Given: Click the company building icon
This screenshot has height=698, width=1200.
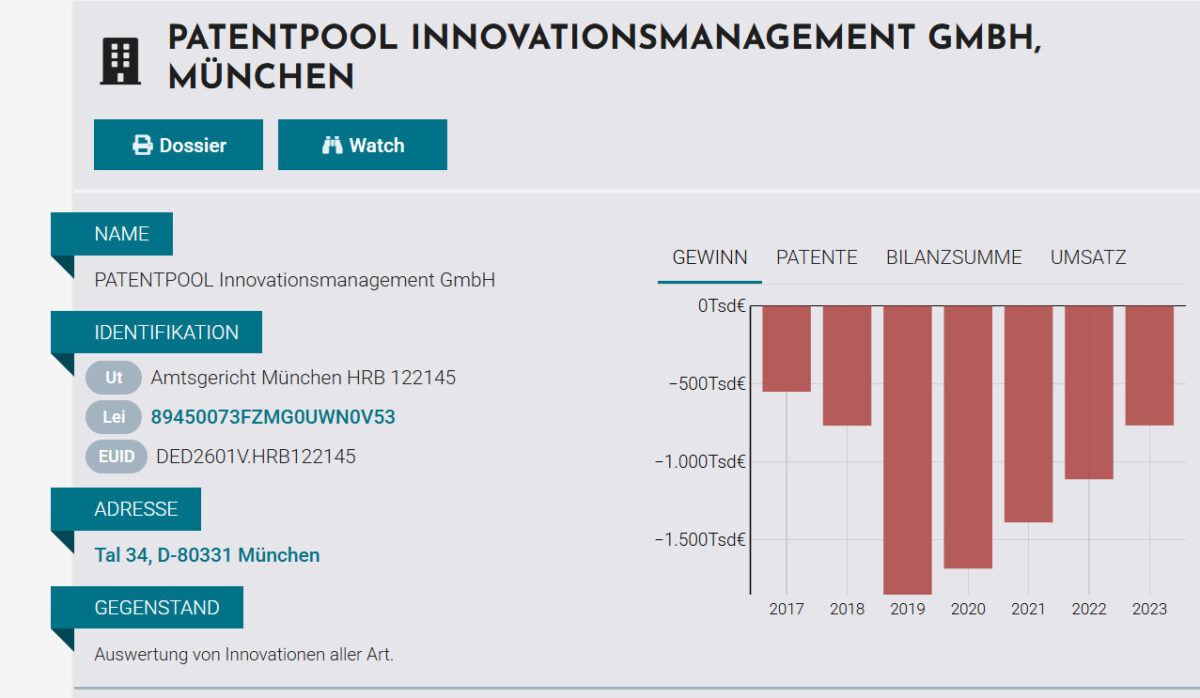Looking at the screenshot, I should 121,61.
